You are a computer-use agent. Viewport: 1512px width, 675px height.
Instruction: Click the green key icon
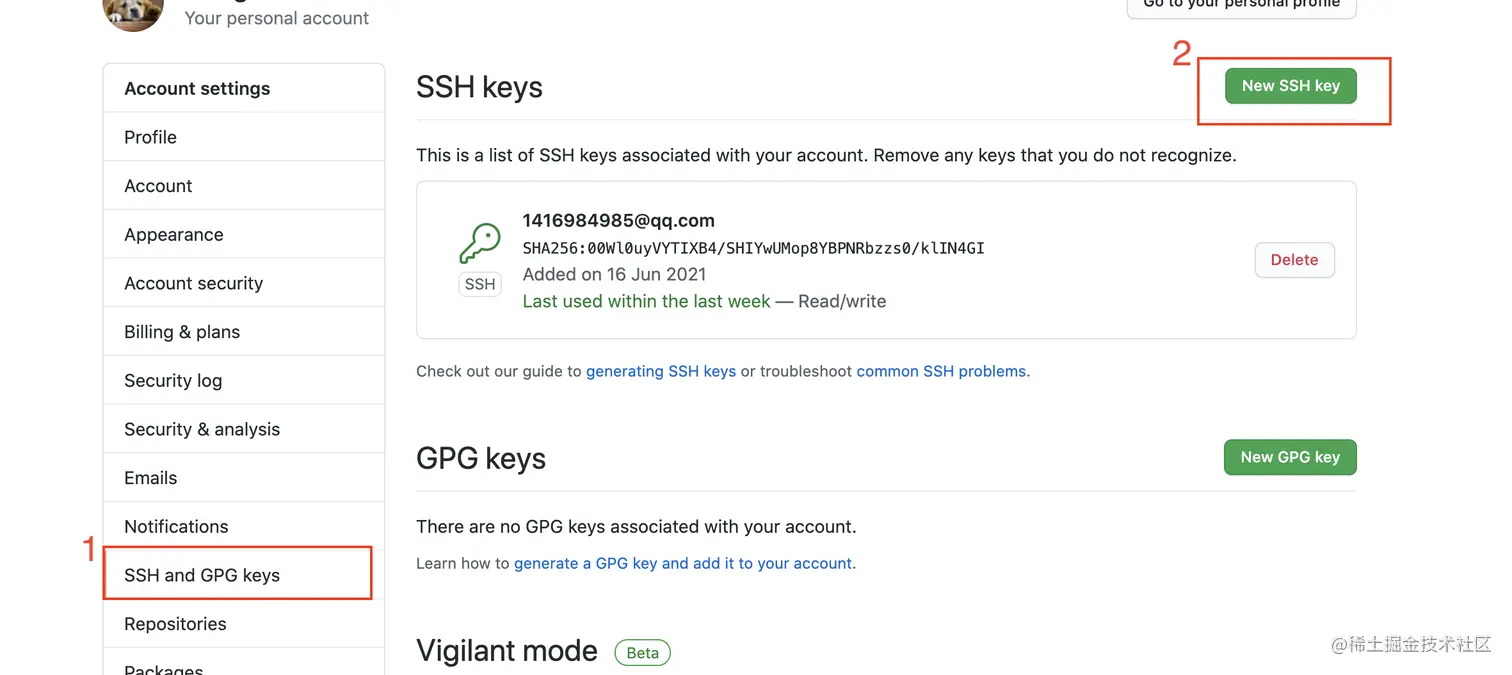pyautogui.click(x=480, y=243)
